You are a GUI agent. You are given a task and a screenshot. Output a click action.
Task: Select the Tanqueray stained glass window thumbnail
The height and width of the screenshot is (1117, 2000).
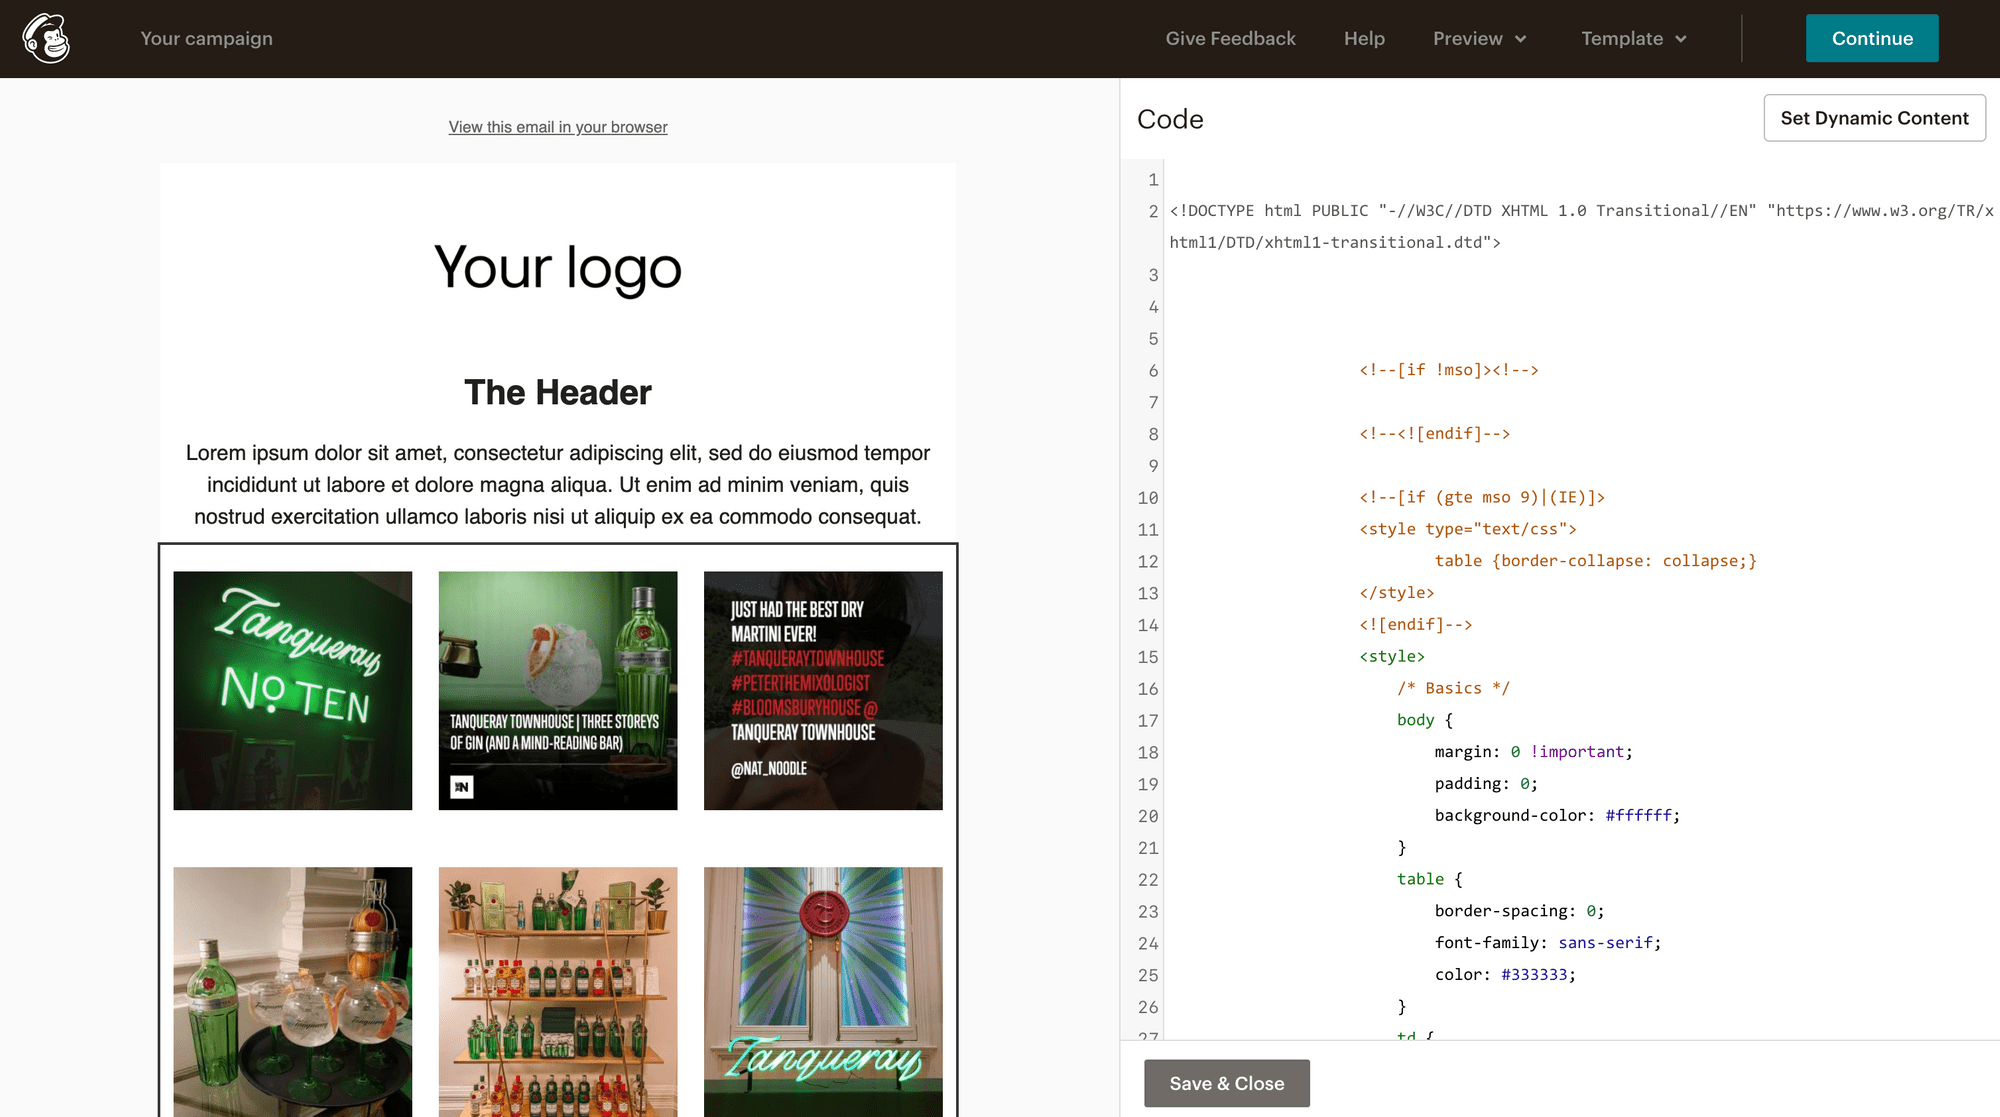pos(823,991)
